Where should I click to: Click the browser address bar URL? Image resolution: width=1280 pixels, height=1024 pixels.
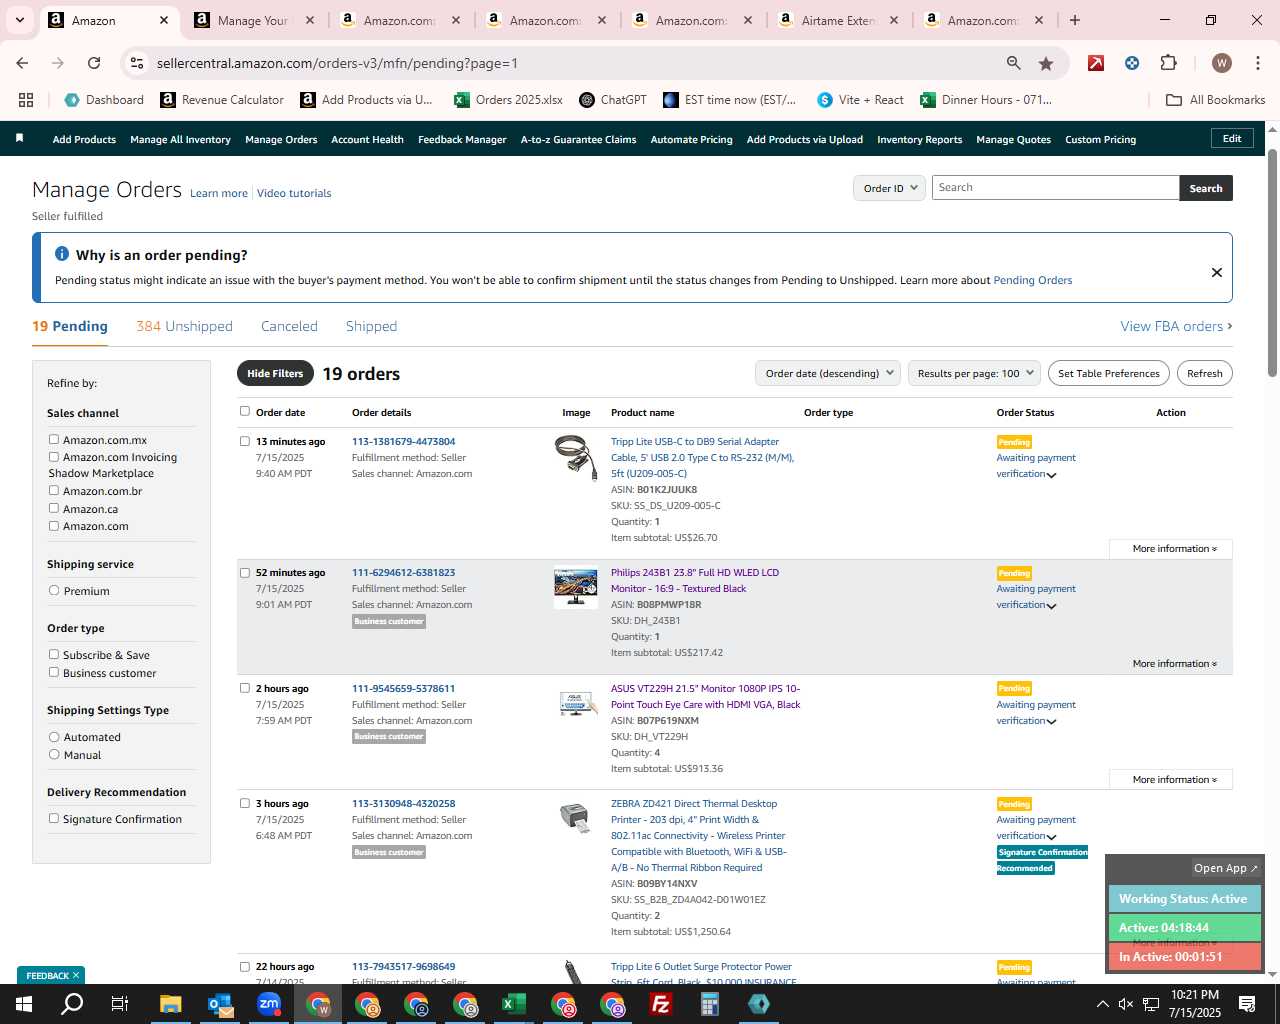(337, 63)
